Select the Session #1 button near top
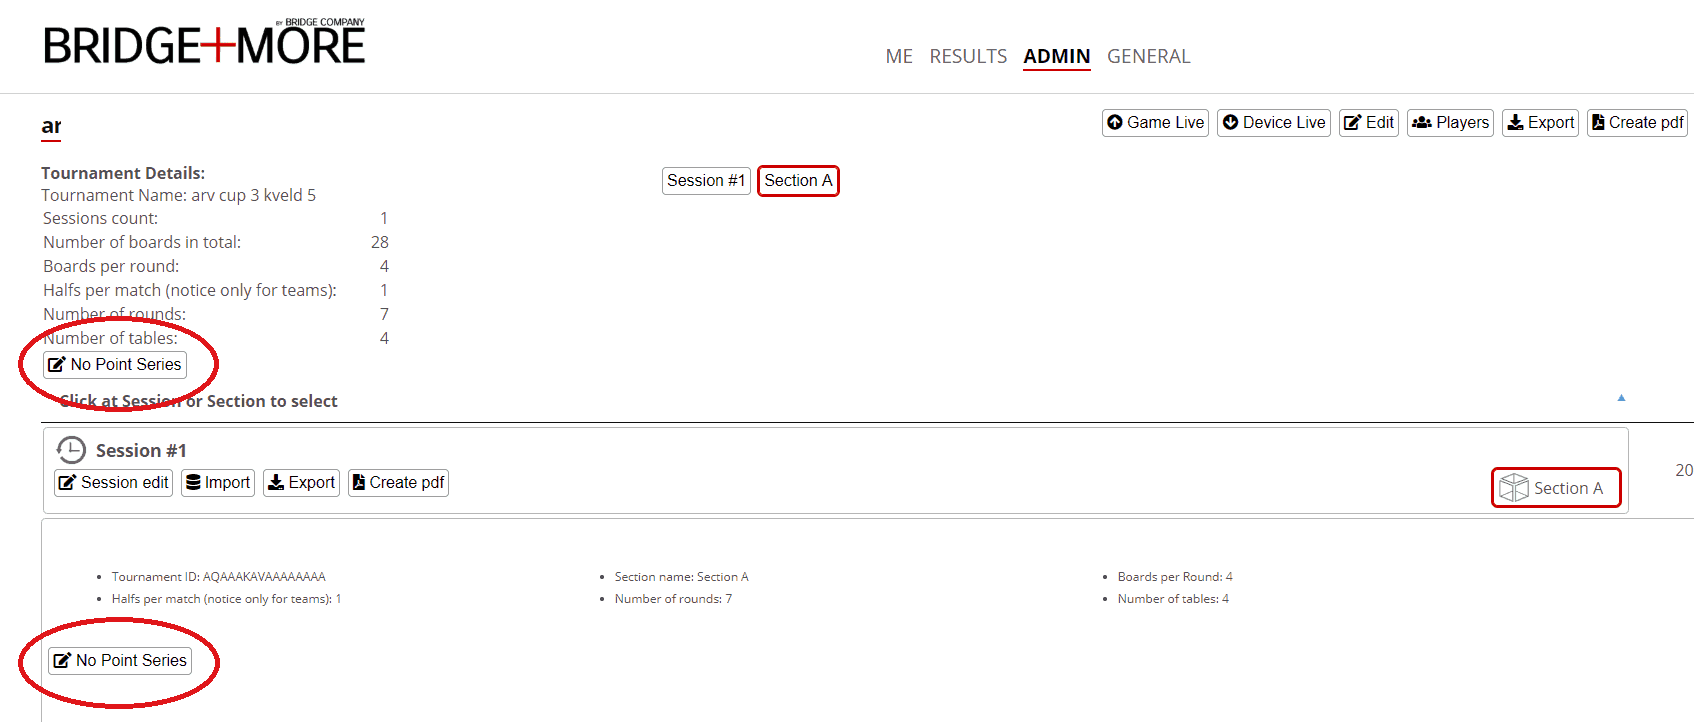 point(706,181)
